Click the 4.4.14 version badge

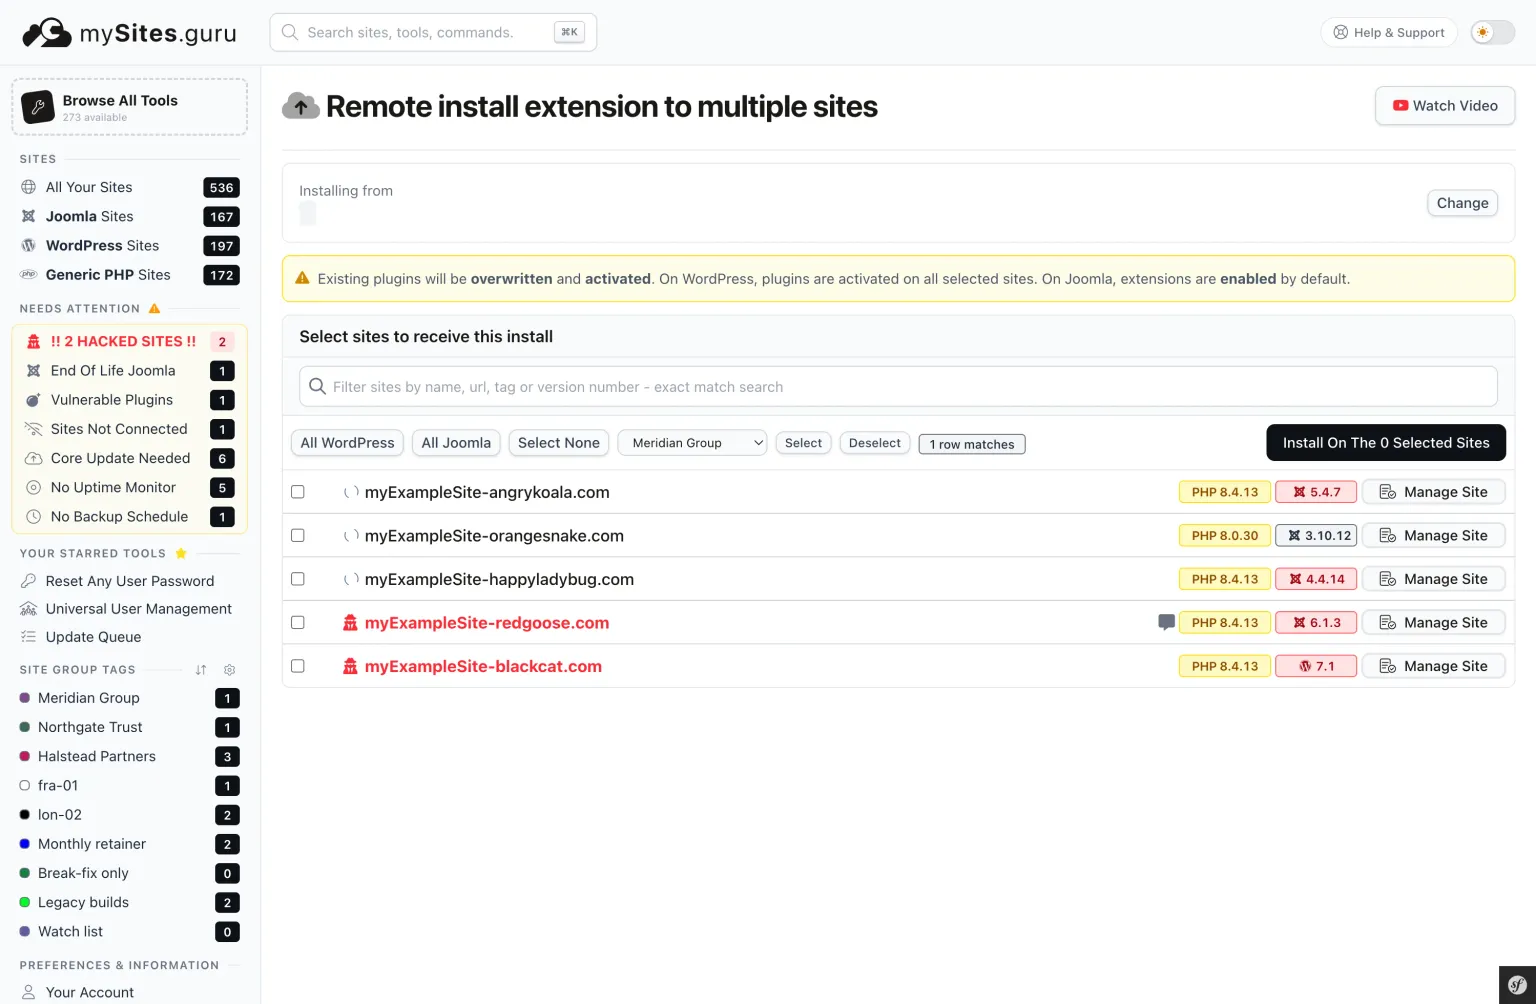coord(1316,579)
